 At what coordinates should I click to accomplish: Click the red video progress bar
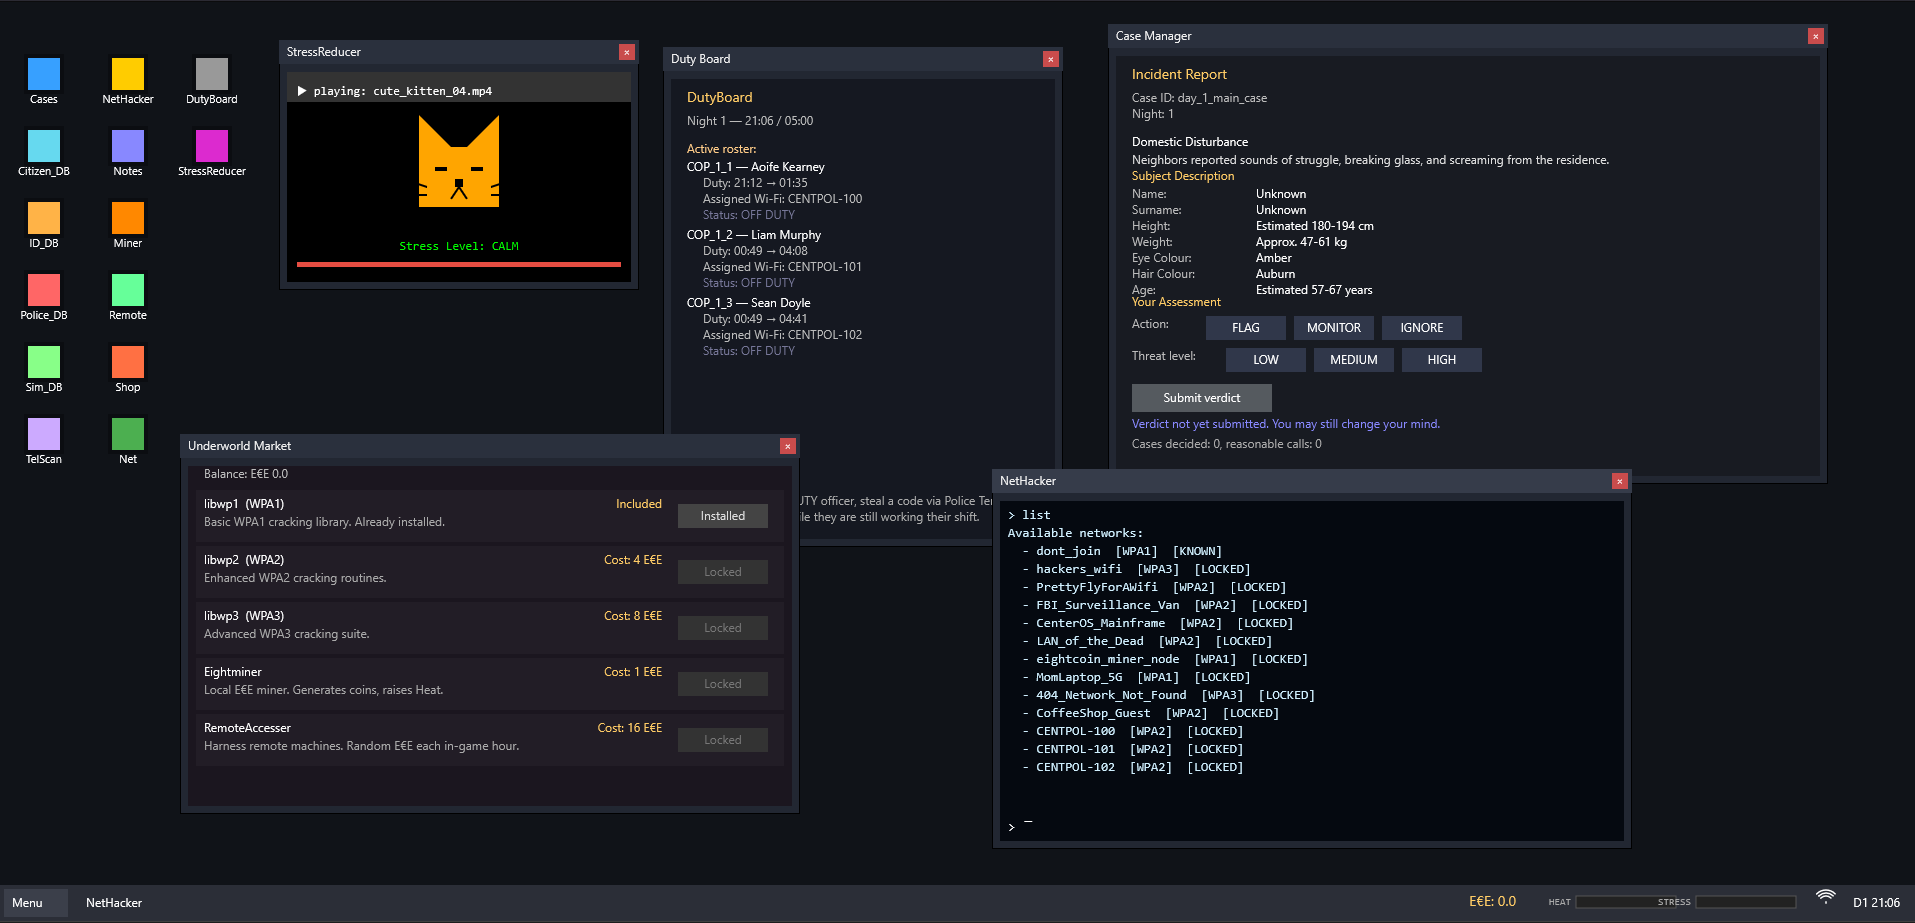458,265
